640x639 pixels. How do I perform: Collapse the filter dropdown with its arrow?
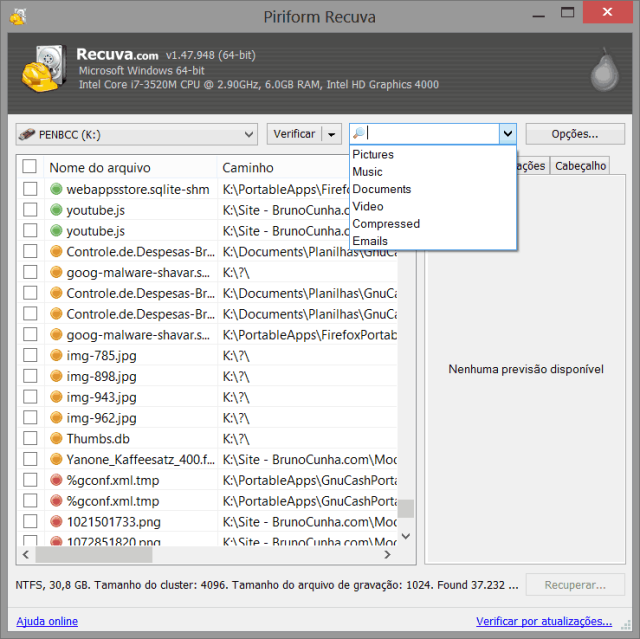pyautogui.click(x=508, y=133)
